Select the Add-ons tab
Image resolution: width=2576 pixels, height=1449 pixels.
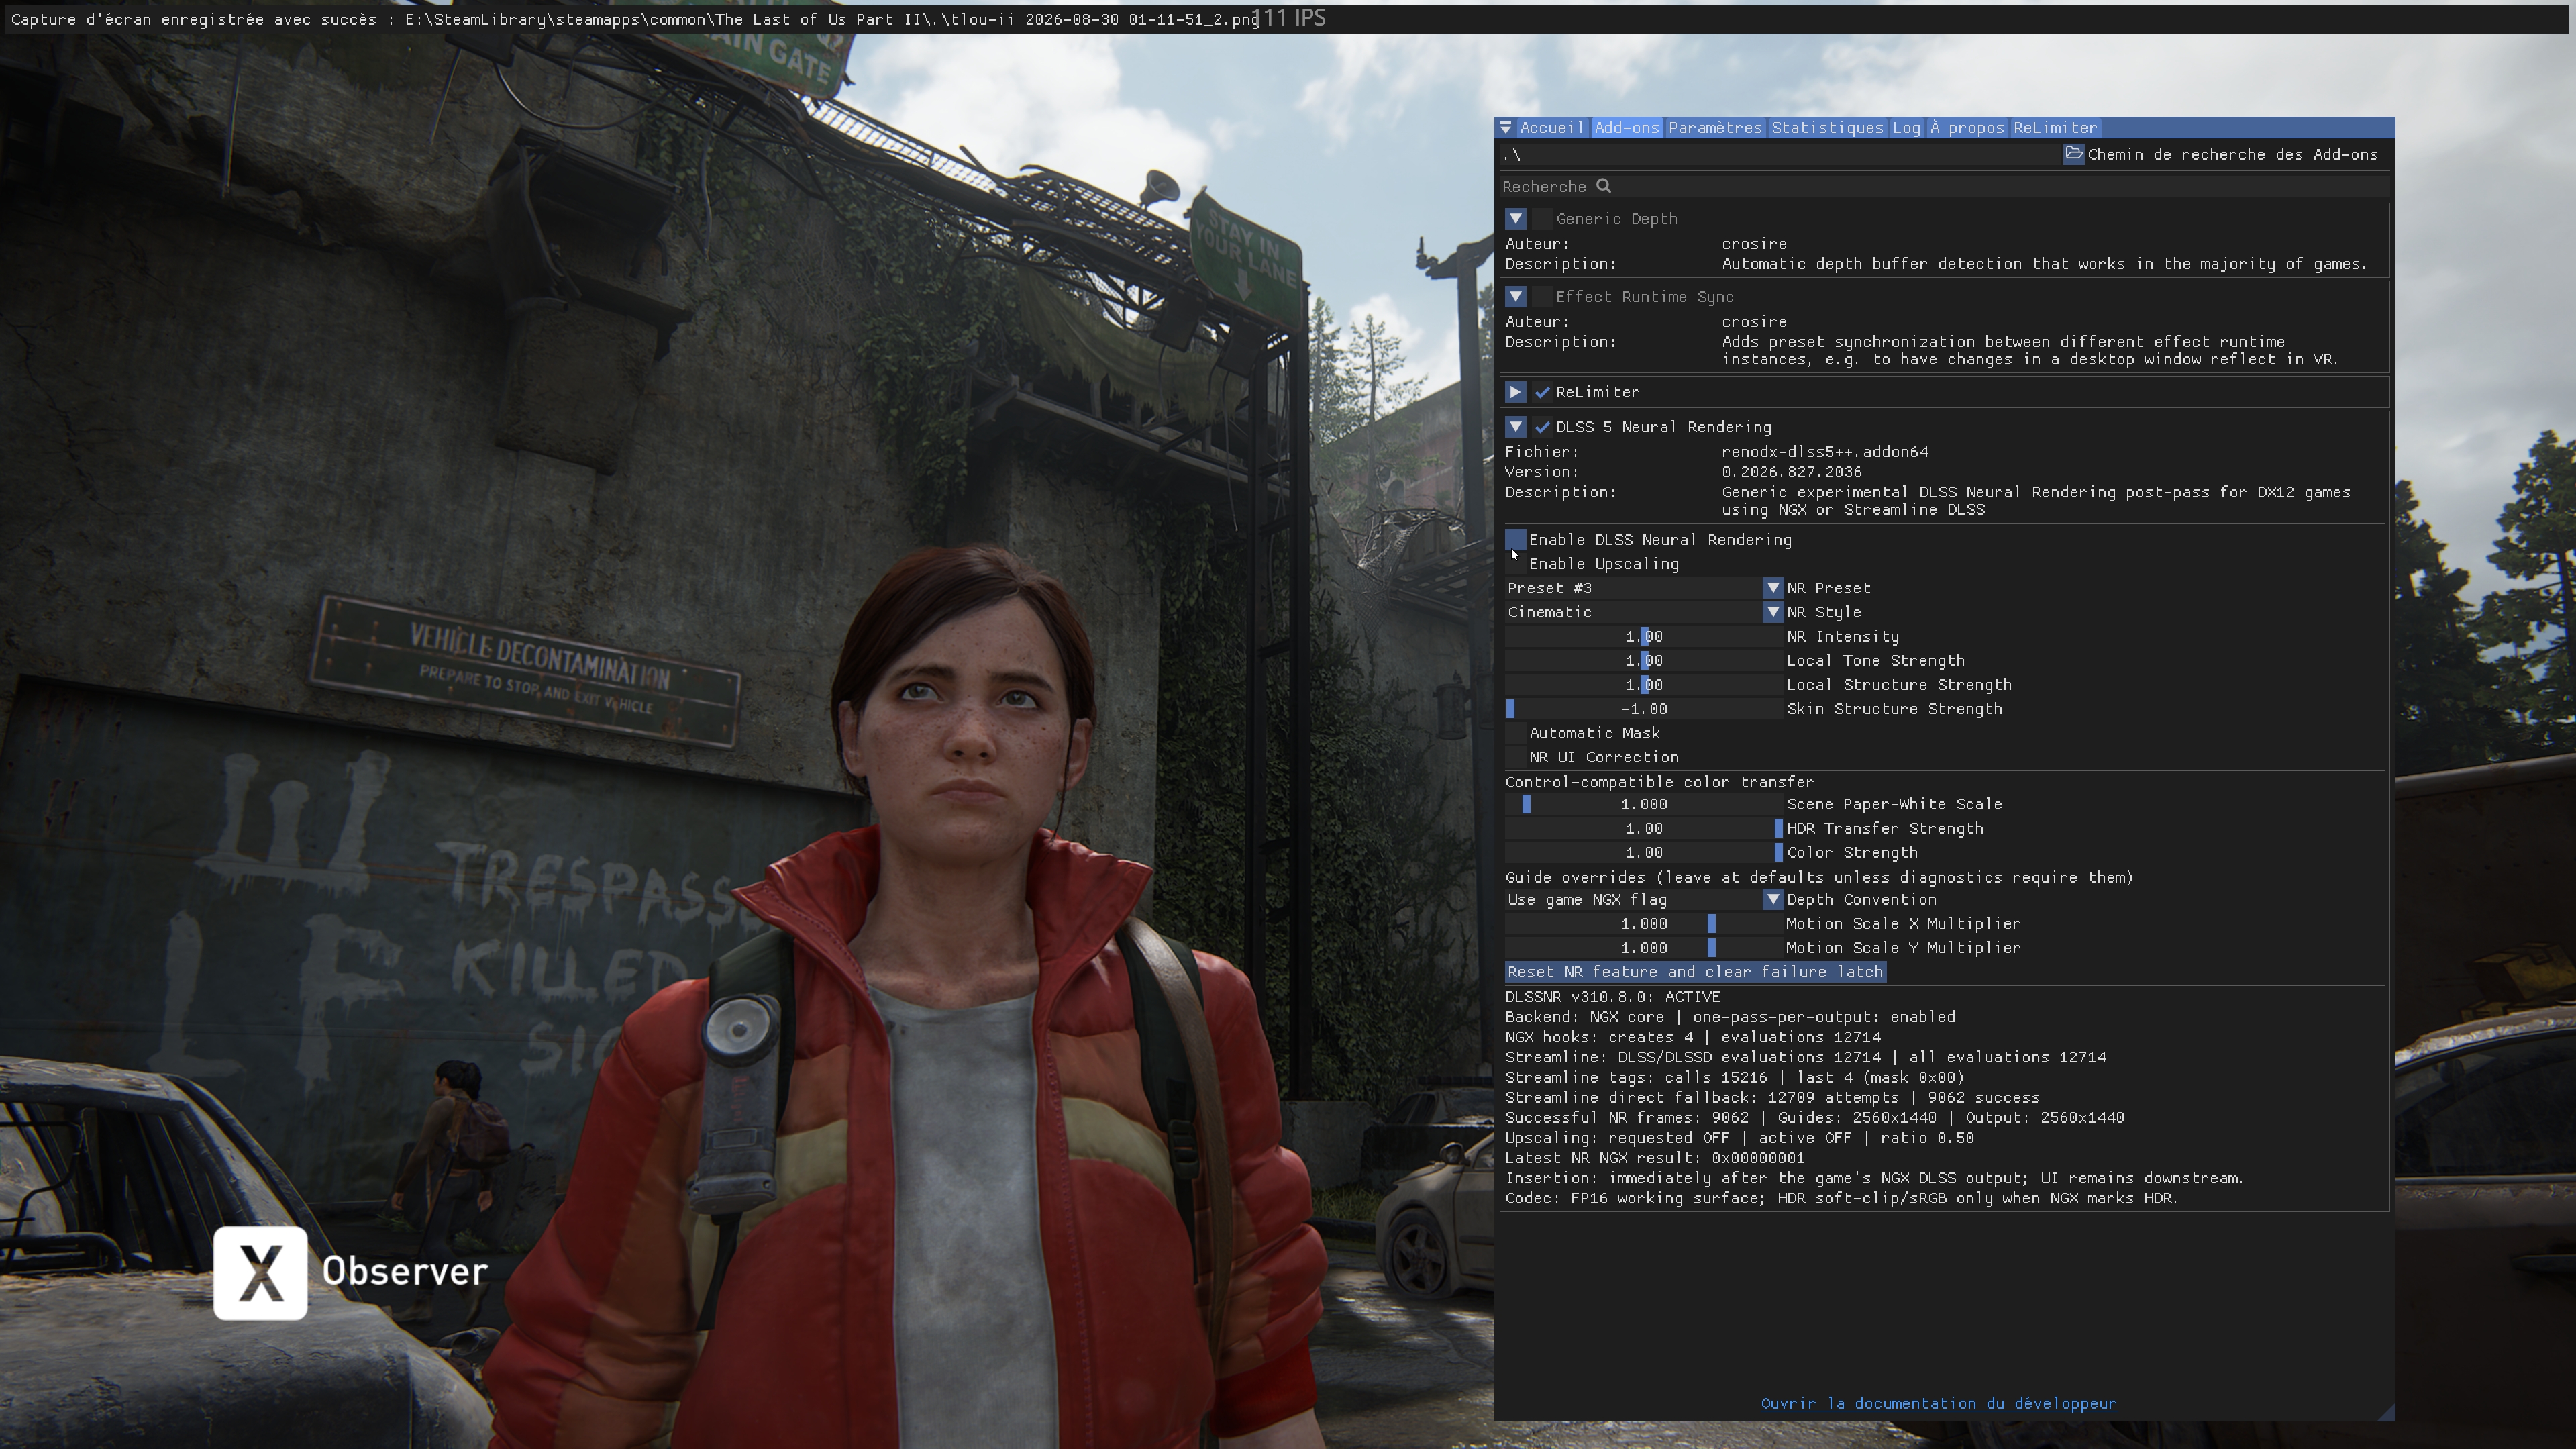1627,128
